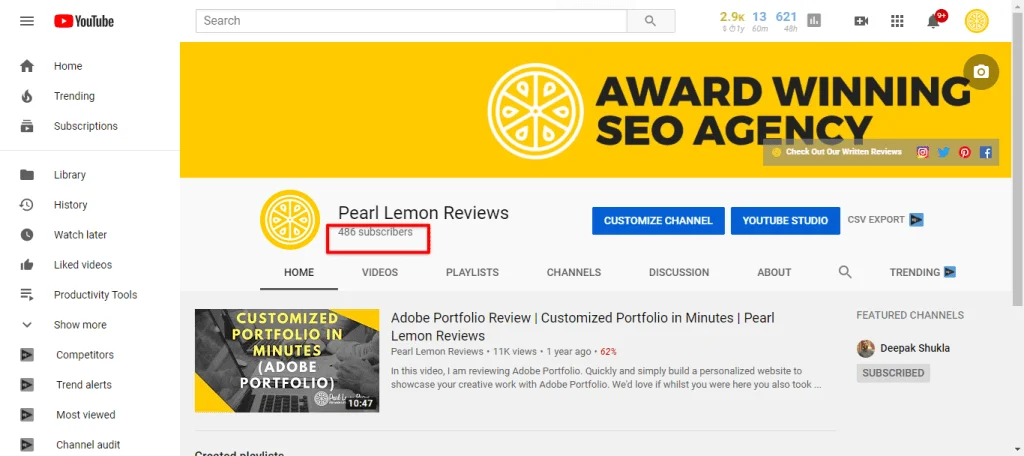Click into the Search field
The image size is (1024, 456).
click(411, 21)
